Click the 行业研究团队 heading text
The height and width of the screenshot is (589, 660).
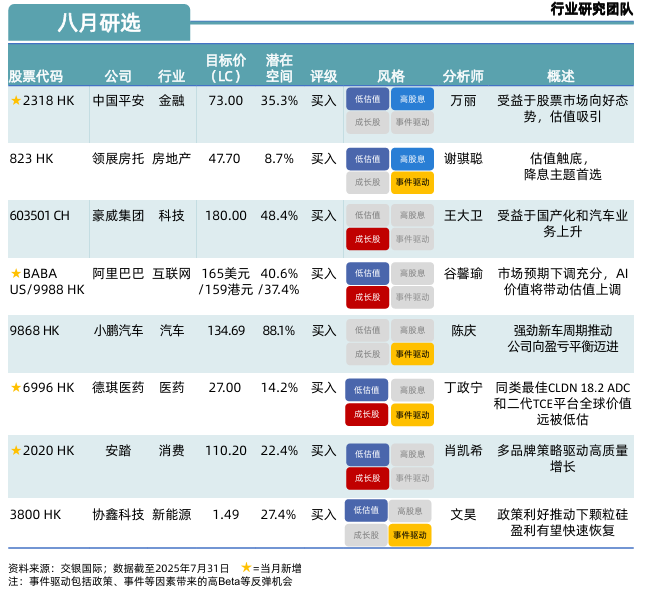tap(592, 9)
